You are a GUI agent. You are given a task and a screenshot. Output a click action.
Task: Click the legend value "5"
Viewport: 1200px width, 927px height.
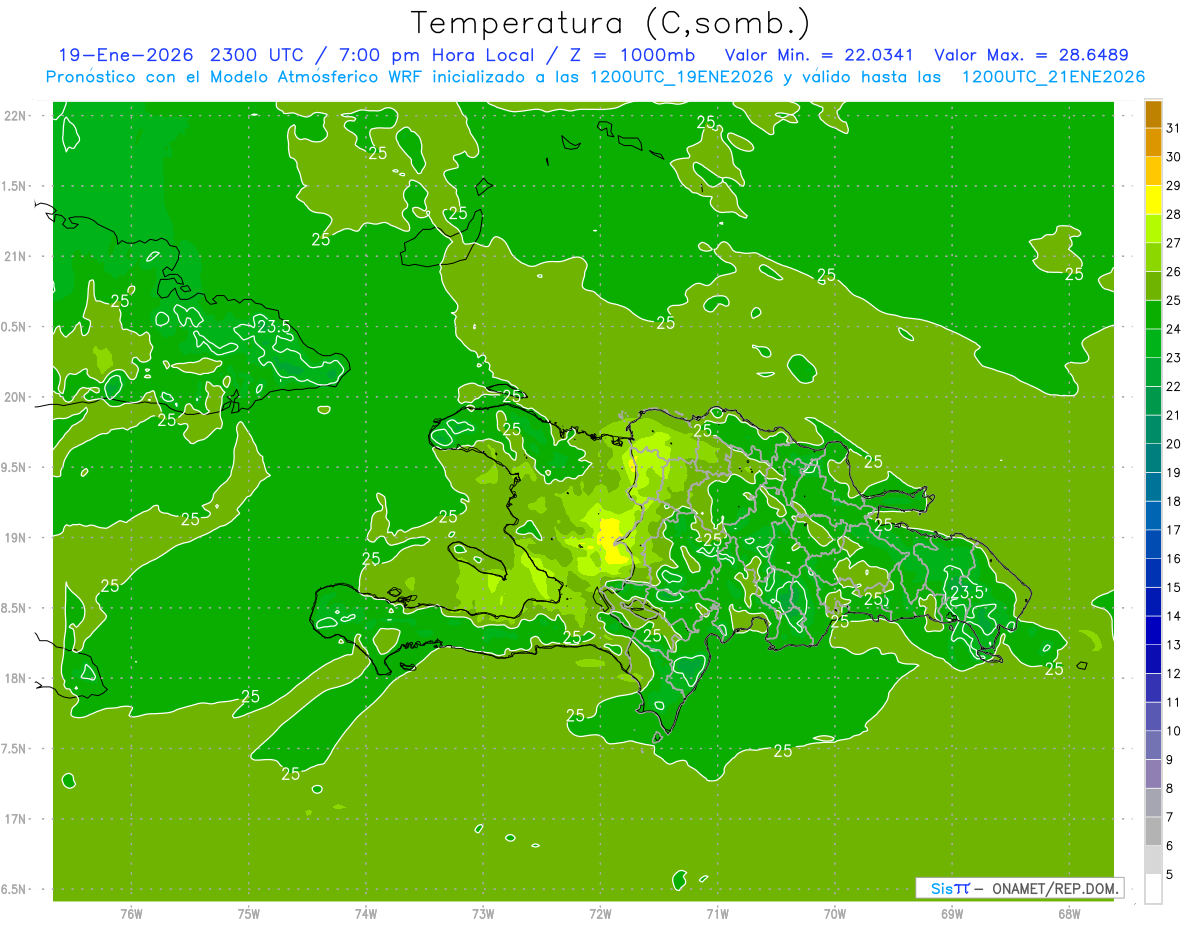click(1170, 875)
